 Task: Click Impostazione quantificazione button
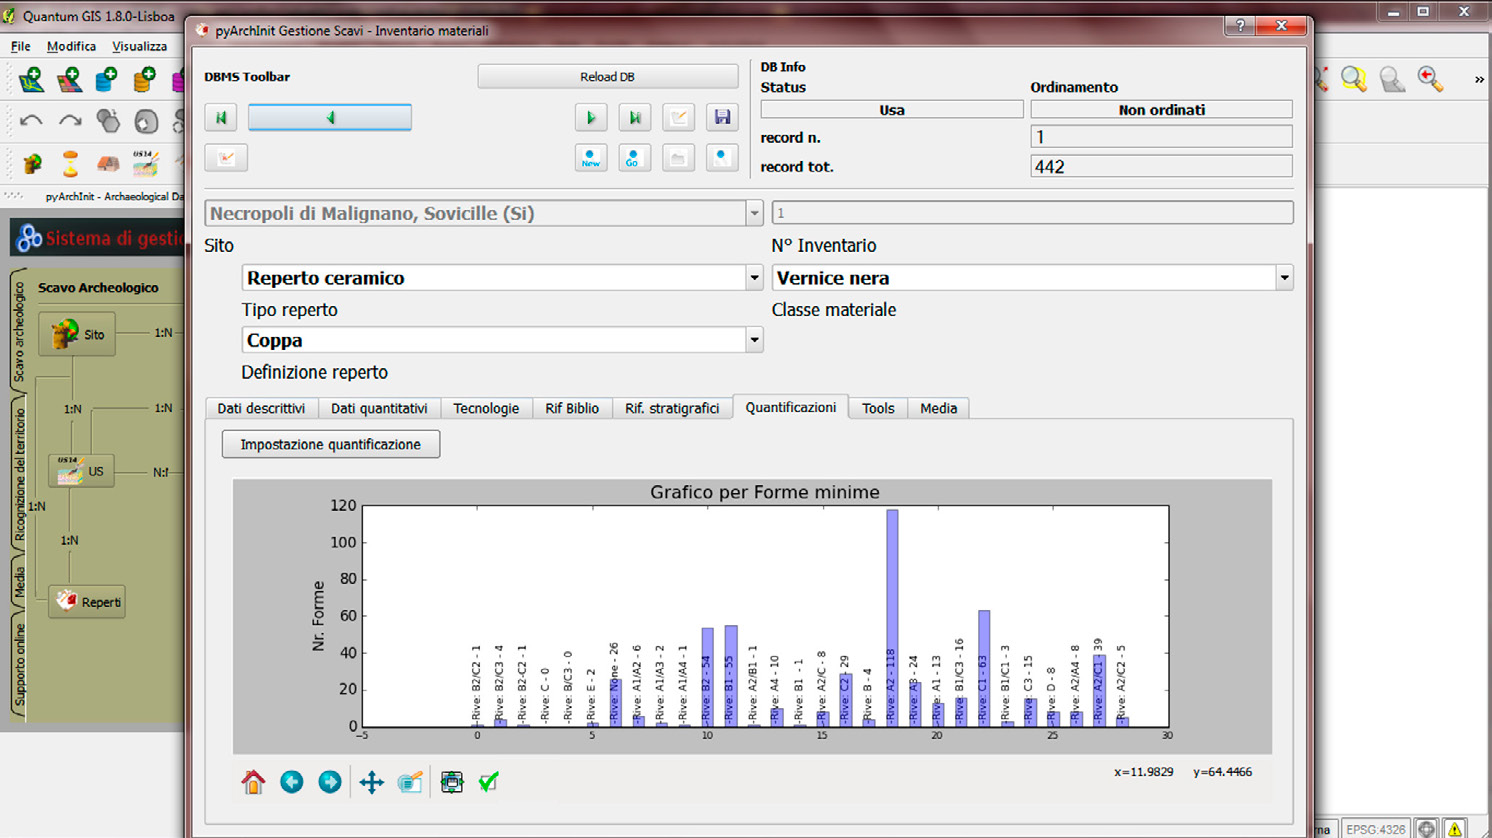click(x=330, y=444)
